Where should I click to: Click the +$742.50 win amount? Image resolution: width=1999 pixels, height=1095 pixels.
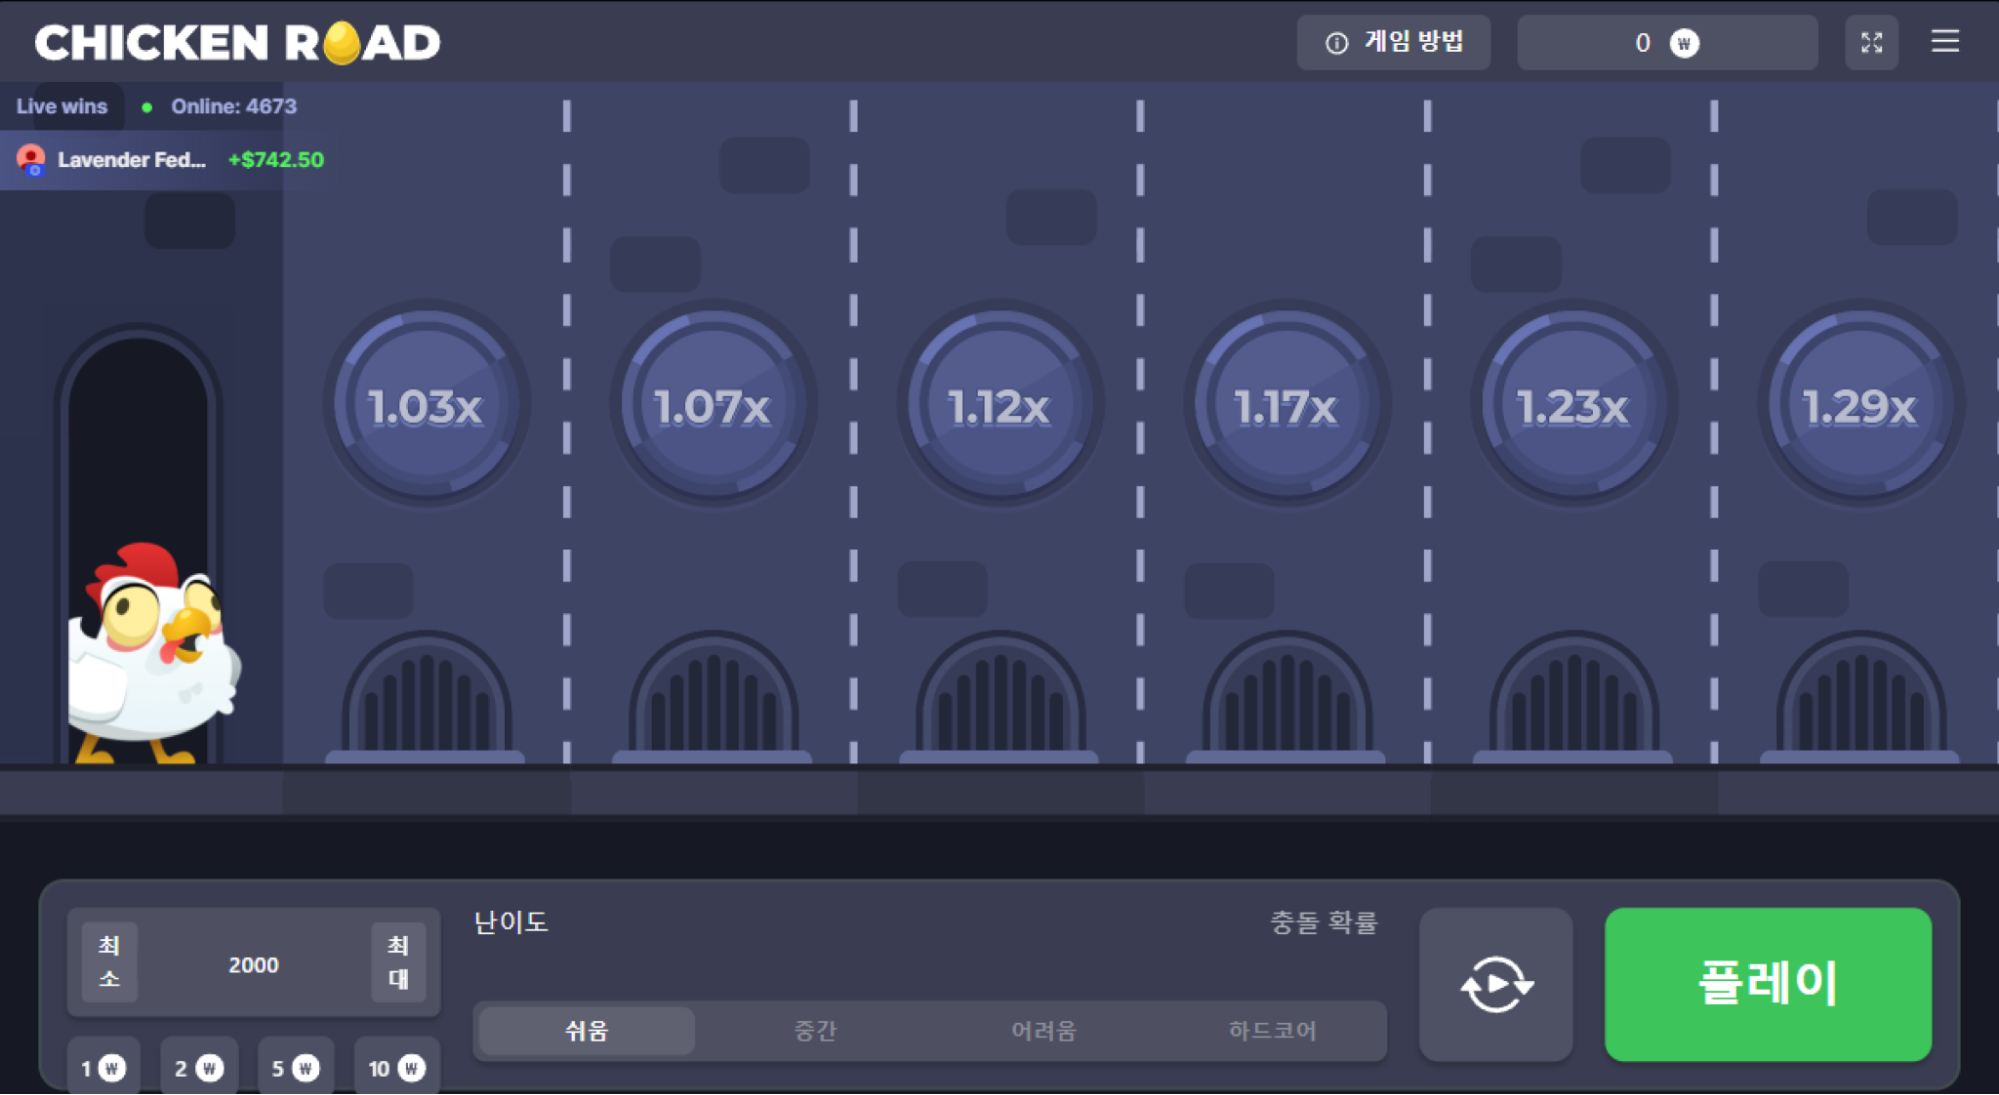click(276, 160)
